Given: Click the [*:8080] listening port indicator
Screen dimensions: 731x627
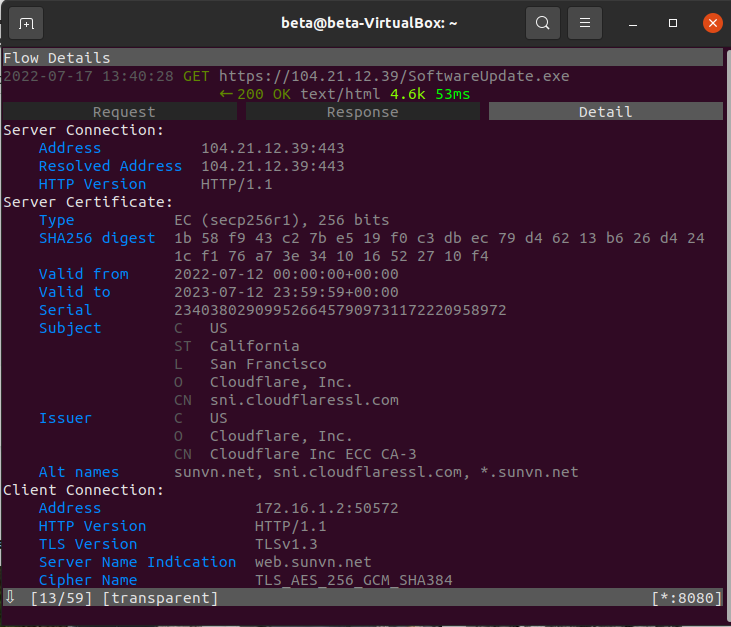Looking at the screenshot, I should tap(687, 598).
